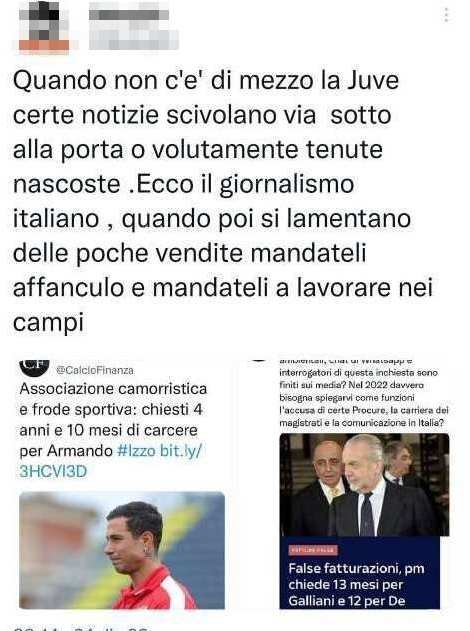
Task: Click the 'Associazione camorristica e frode sportiva' text
Action: pos(113,399)
